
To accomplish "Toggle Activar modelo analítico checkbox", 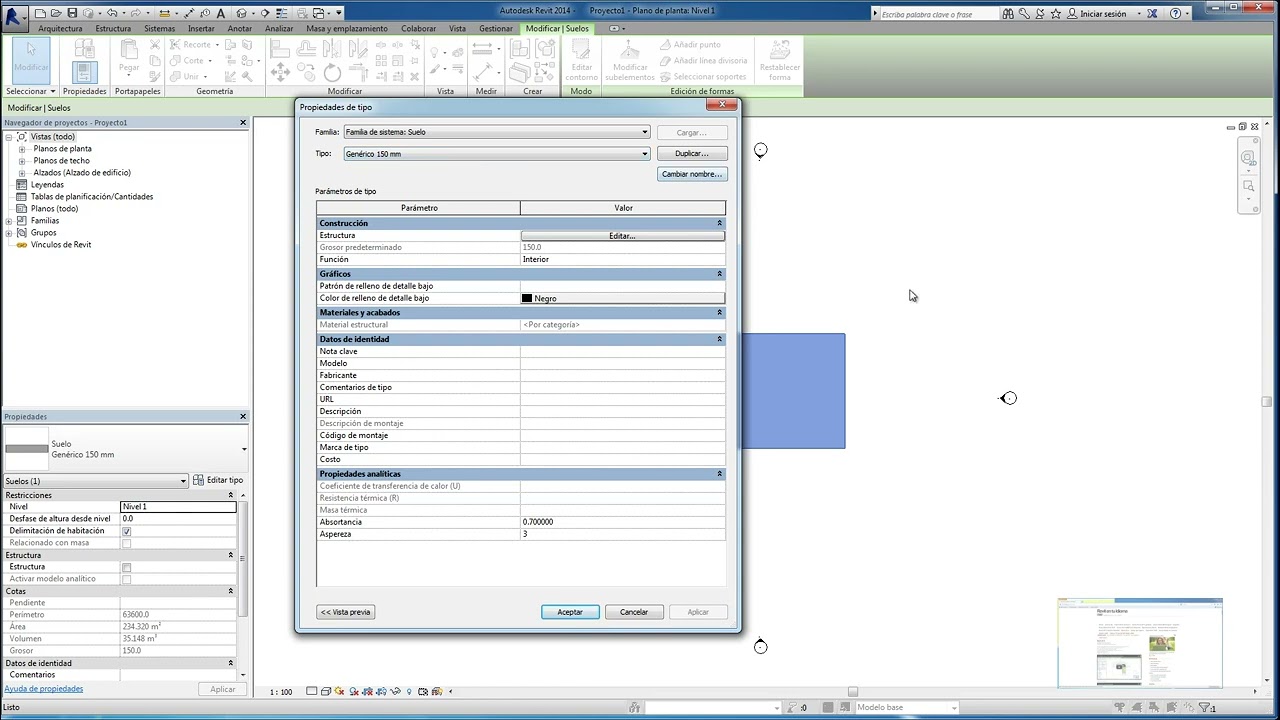I will [126, 579].
